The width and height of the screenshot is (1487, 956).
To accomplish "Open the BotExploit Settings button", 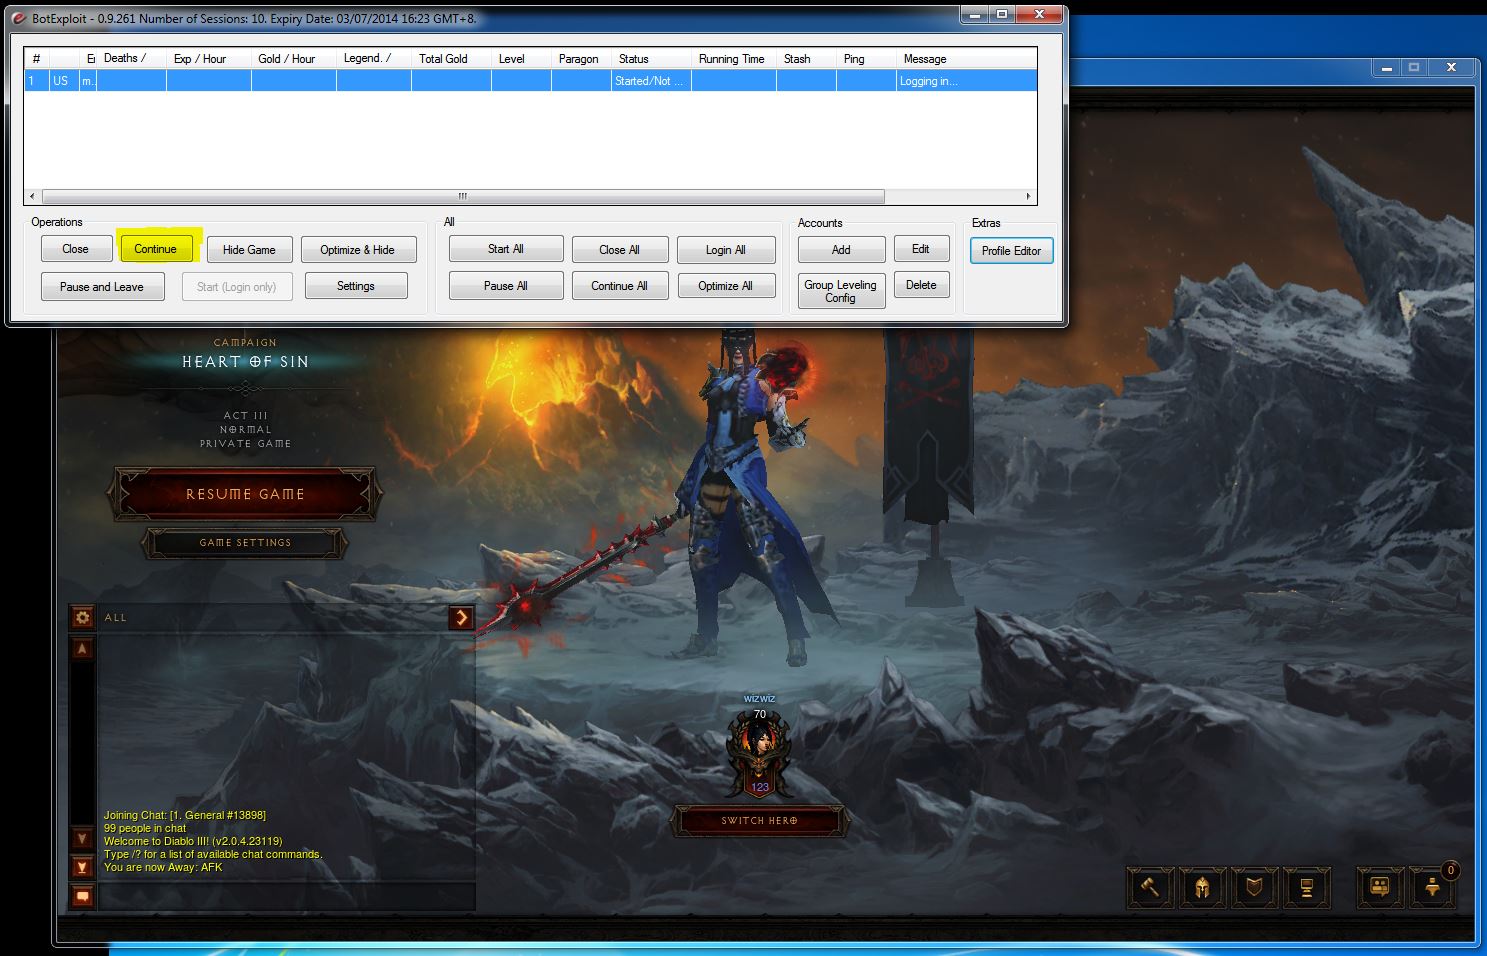I will [x=356, y=286].
